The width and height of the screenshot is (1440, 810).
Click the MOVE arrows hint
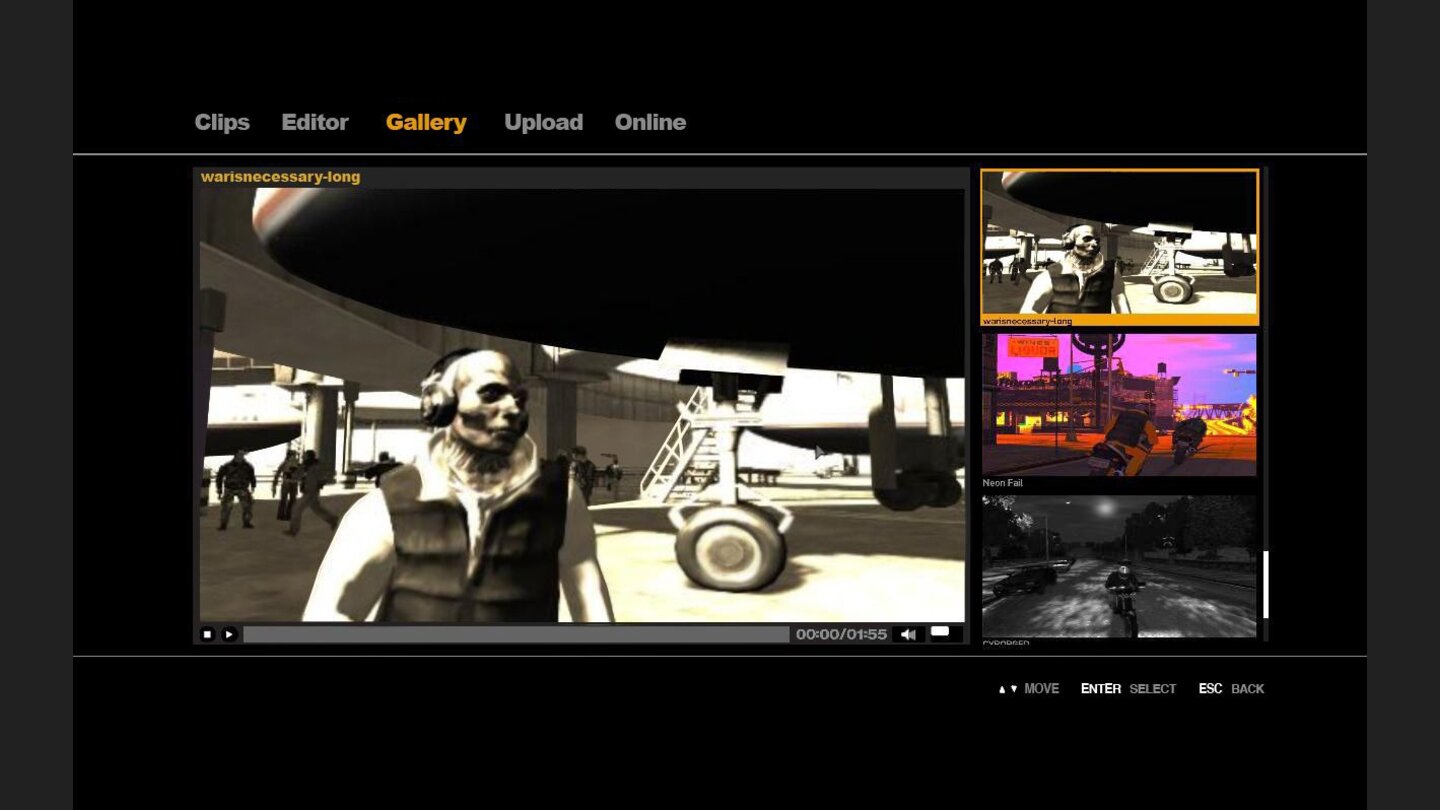tap(1029, 689)
